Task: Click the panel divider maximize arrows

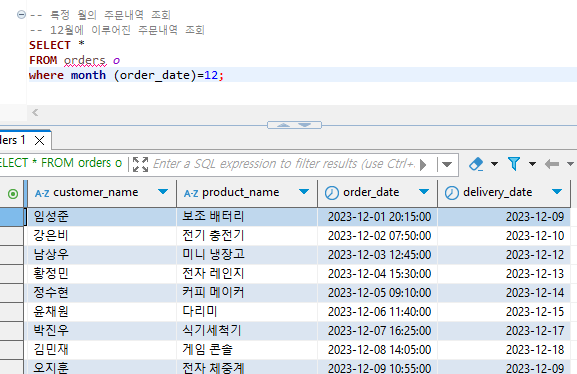Action: [x=294, y=125]
